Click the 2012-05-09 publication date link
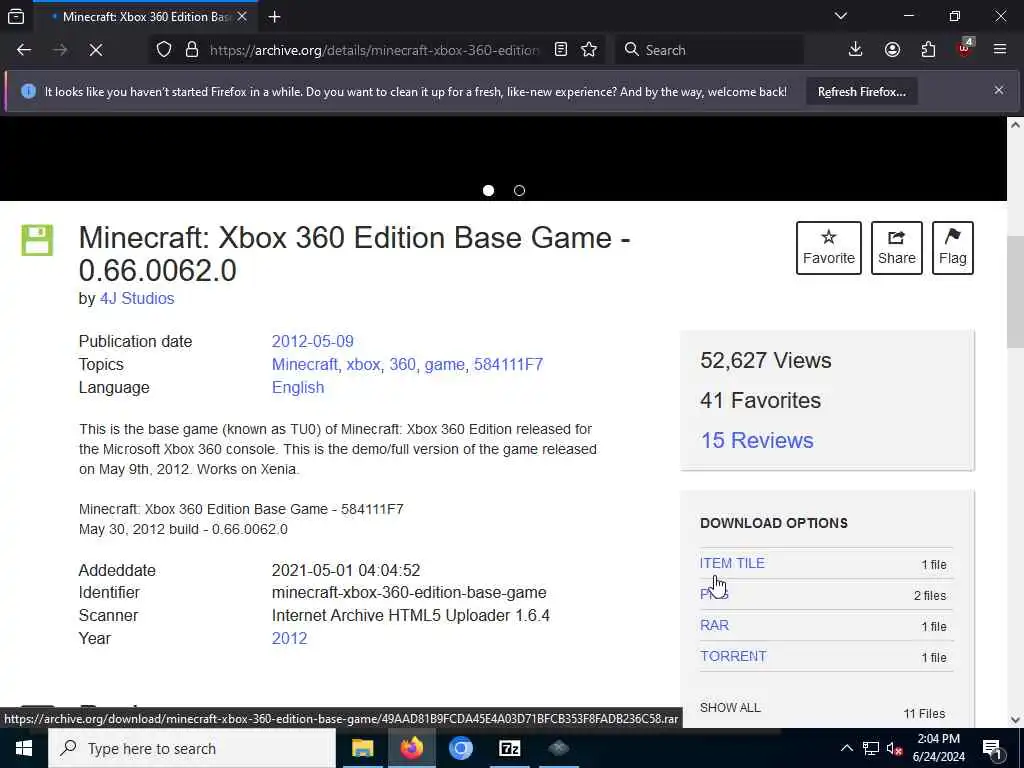The width and height of the screenshot is (1024, 768). pyautogui.click(x=312, y=342)
